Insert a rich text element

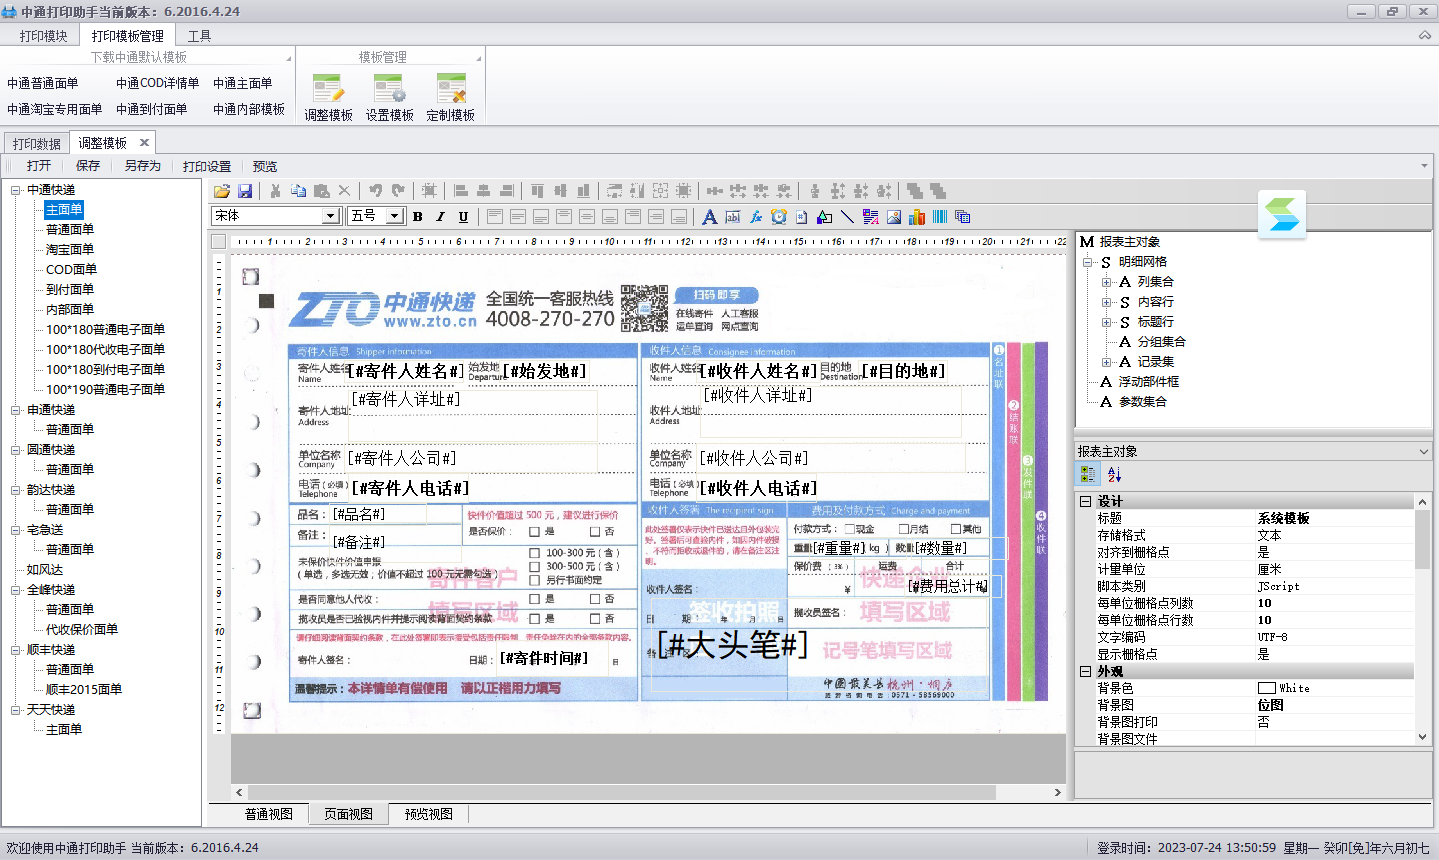[870, 216]
